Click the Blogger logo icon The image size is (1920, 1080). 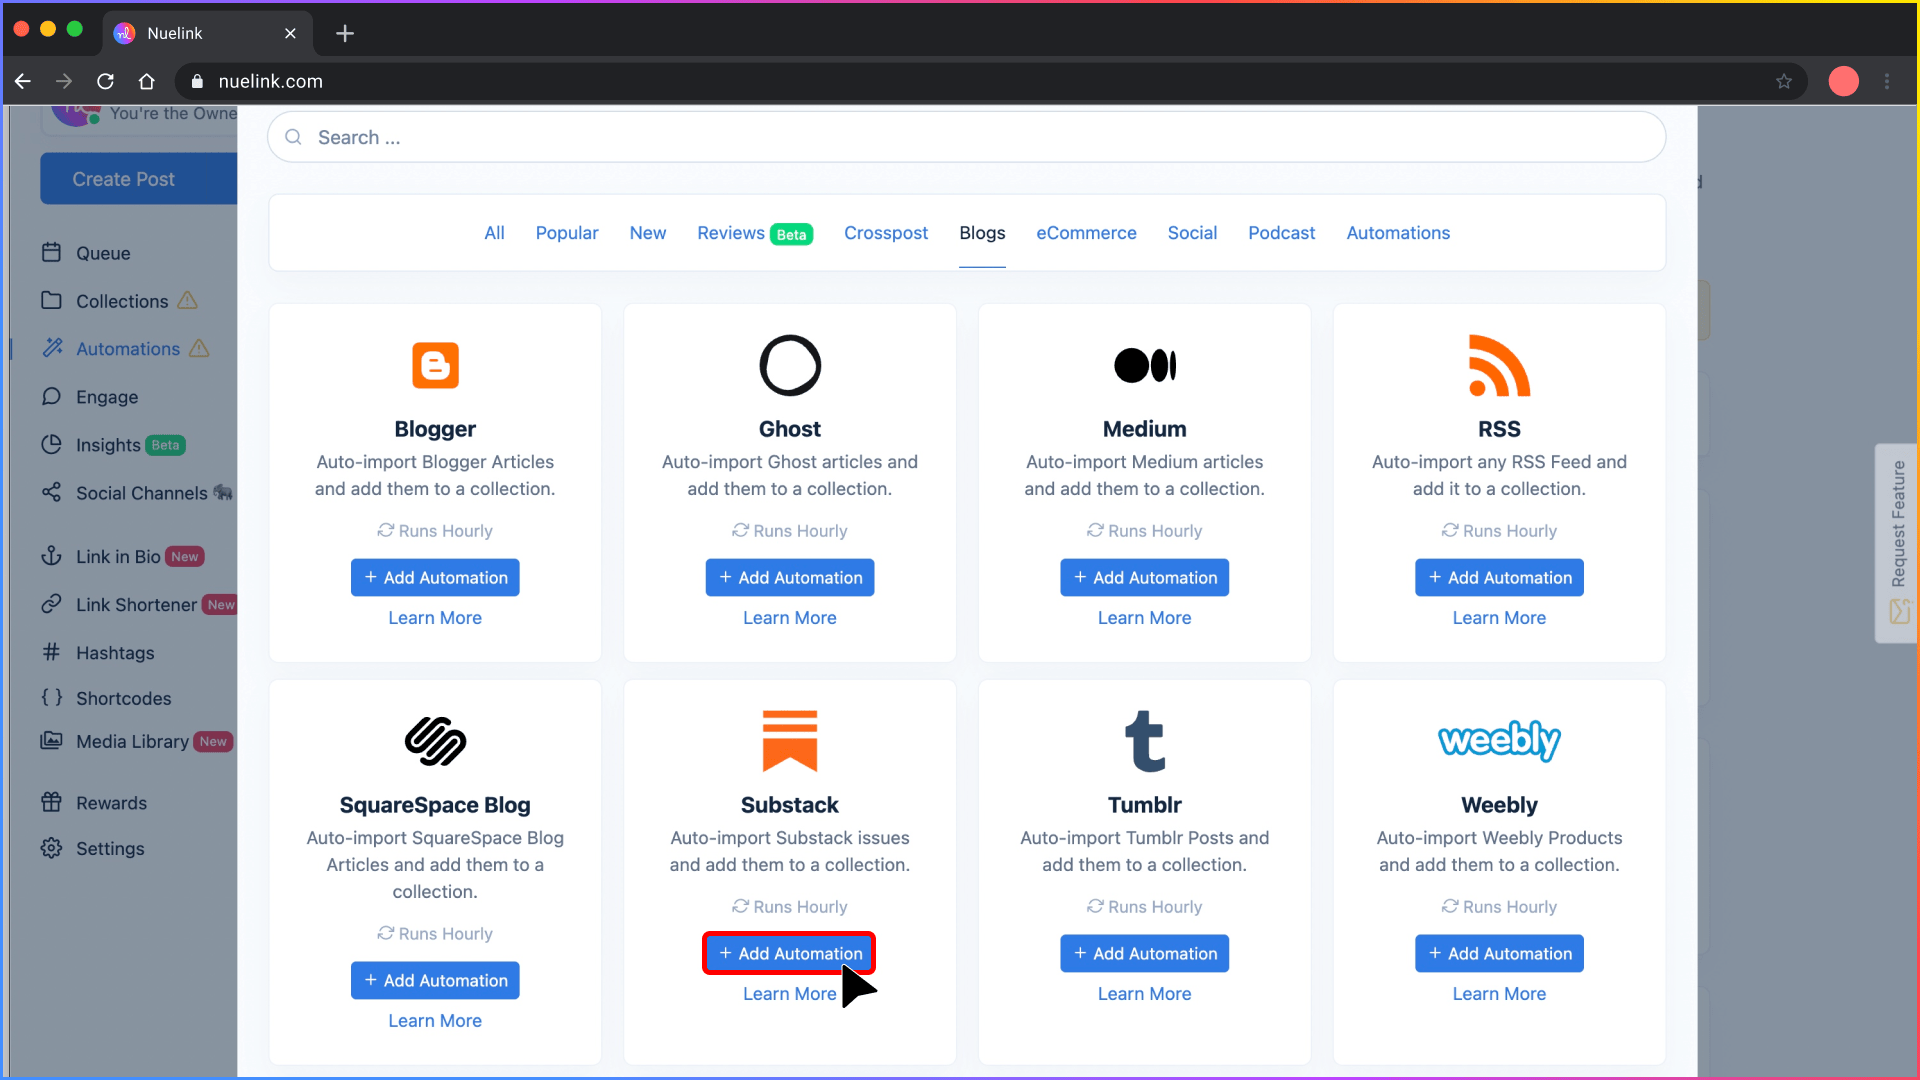(435, 366)
